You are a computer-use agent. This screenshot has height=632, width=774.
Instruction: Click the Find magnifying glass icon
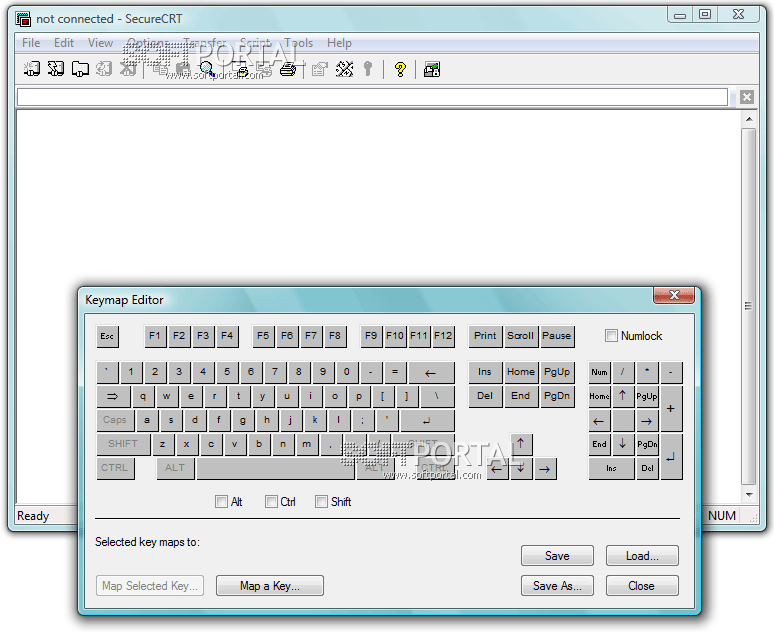click(x=207, y=69)
